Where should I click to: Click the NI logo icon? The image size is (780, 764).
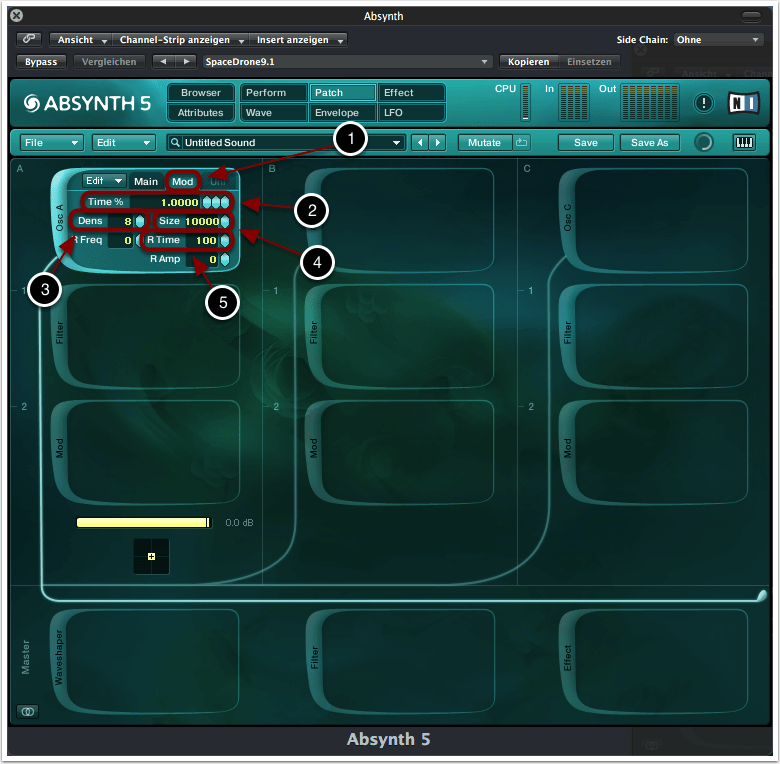742,103
